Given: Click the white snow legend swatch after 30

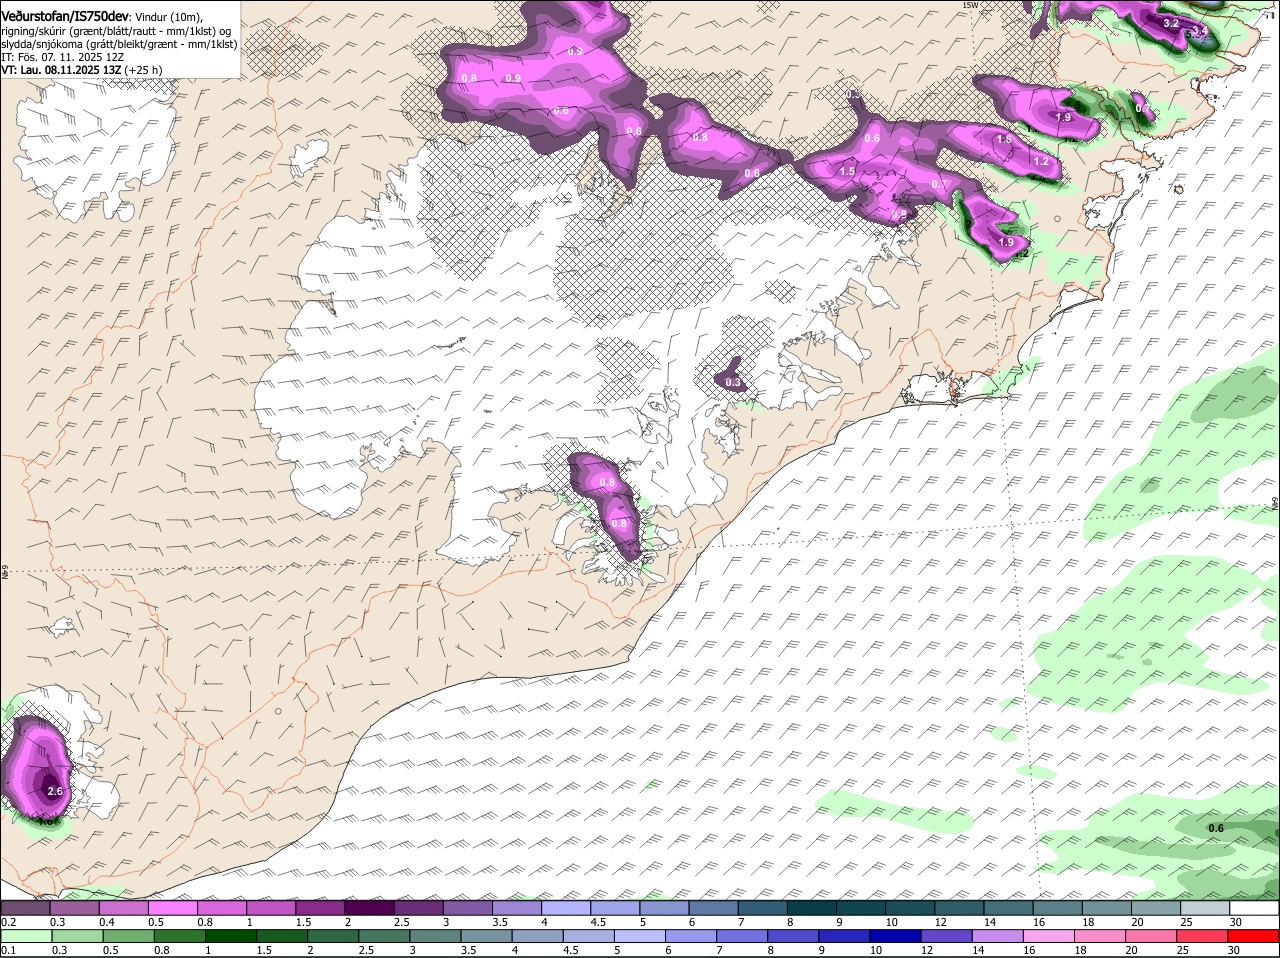Looking at the screenshot, I should click(1255, 908).
